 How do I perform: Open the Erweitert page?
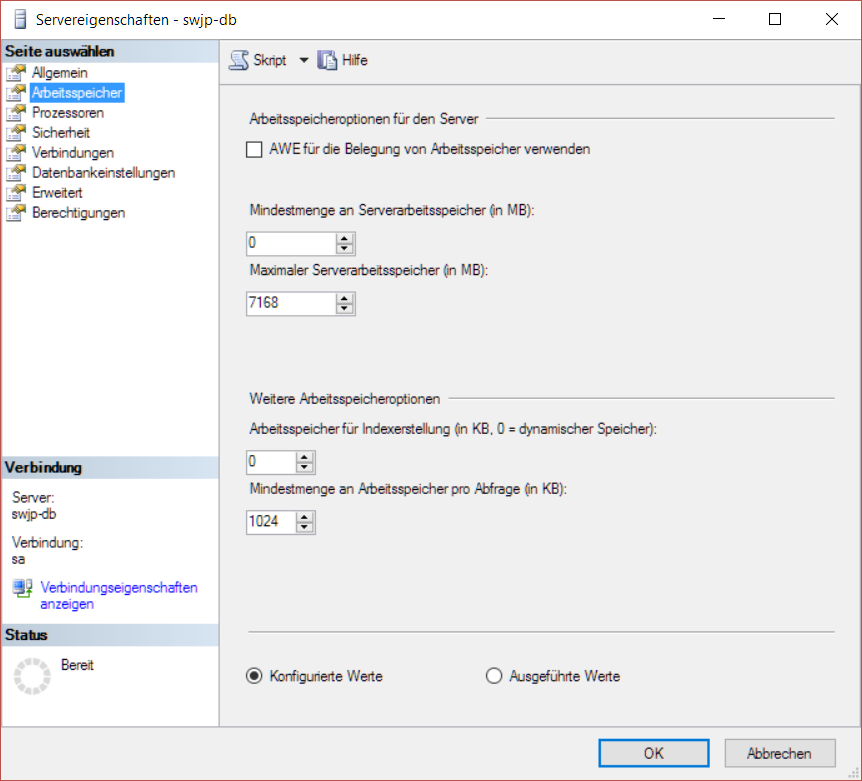click(57, 193)
